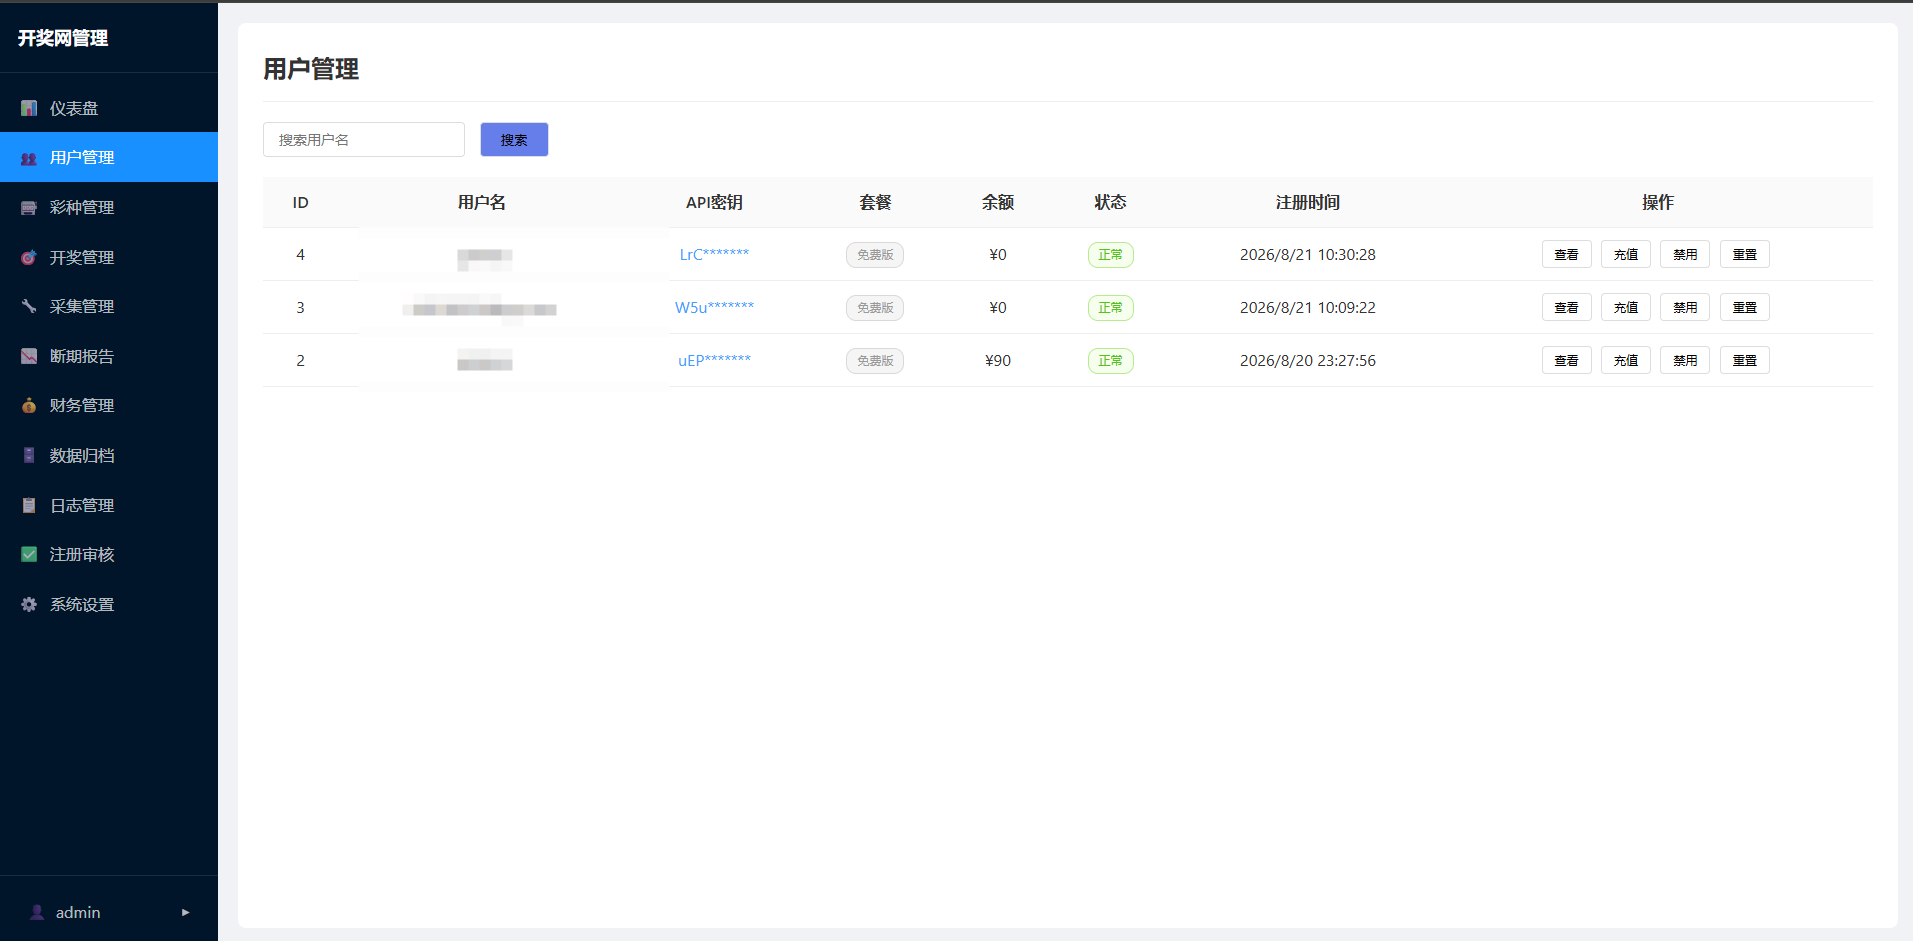Click the 余额 column header

click(998, 202)
